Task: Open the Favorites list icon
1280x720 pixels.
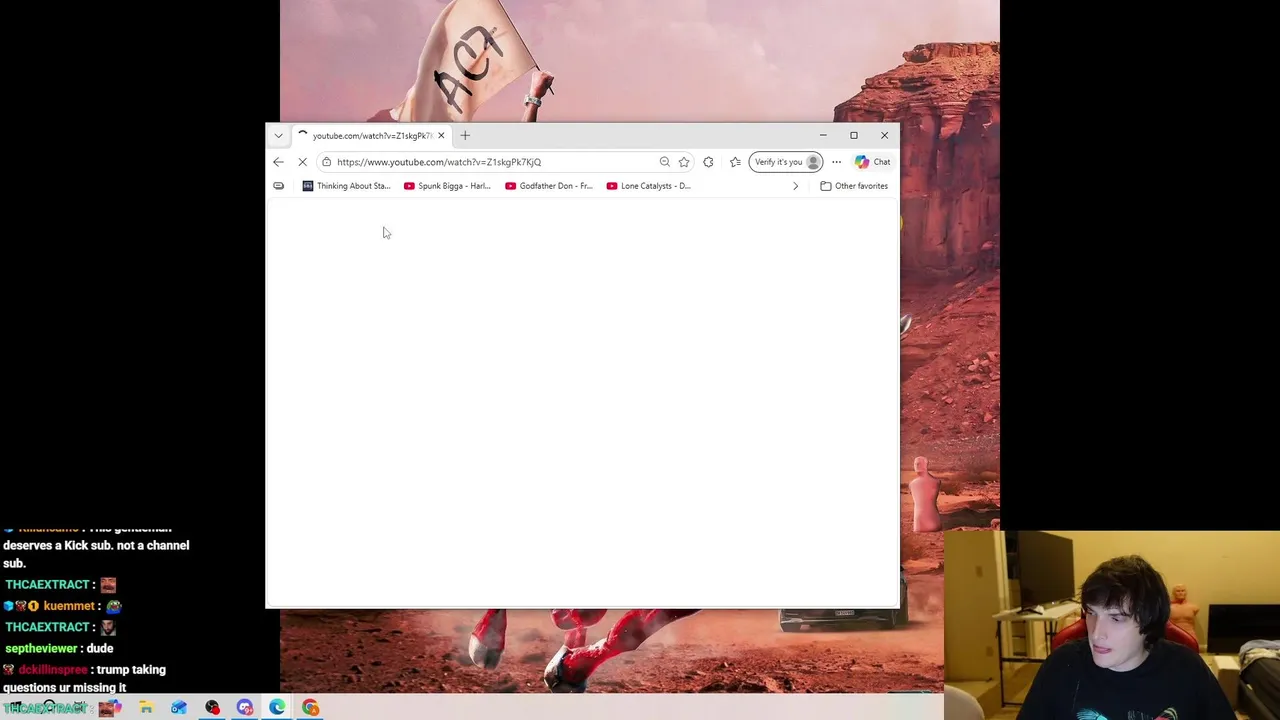Action: pyautogui.click(x=735, y=162)
